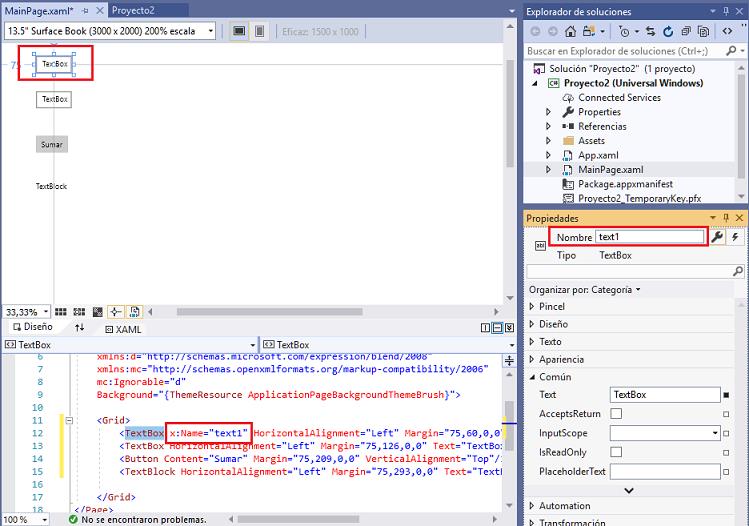Click the search magnifier in Solution Explorer
This screenshot has height=526, width=749.
coord(731,51)
